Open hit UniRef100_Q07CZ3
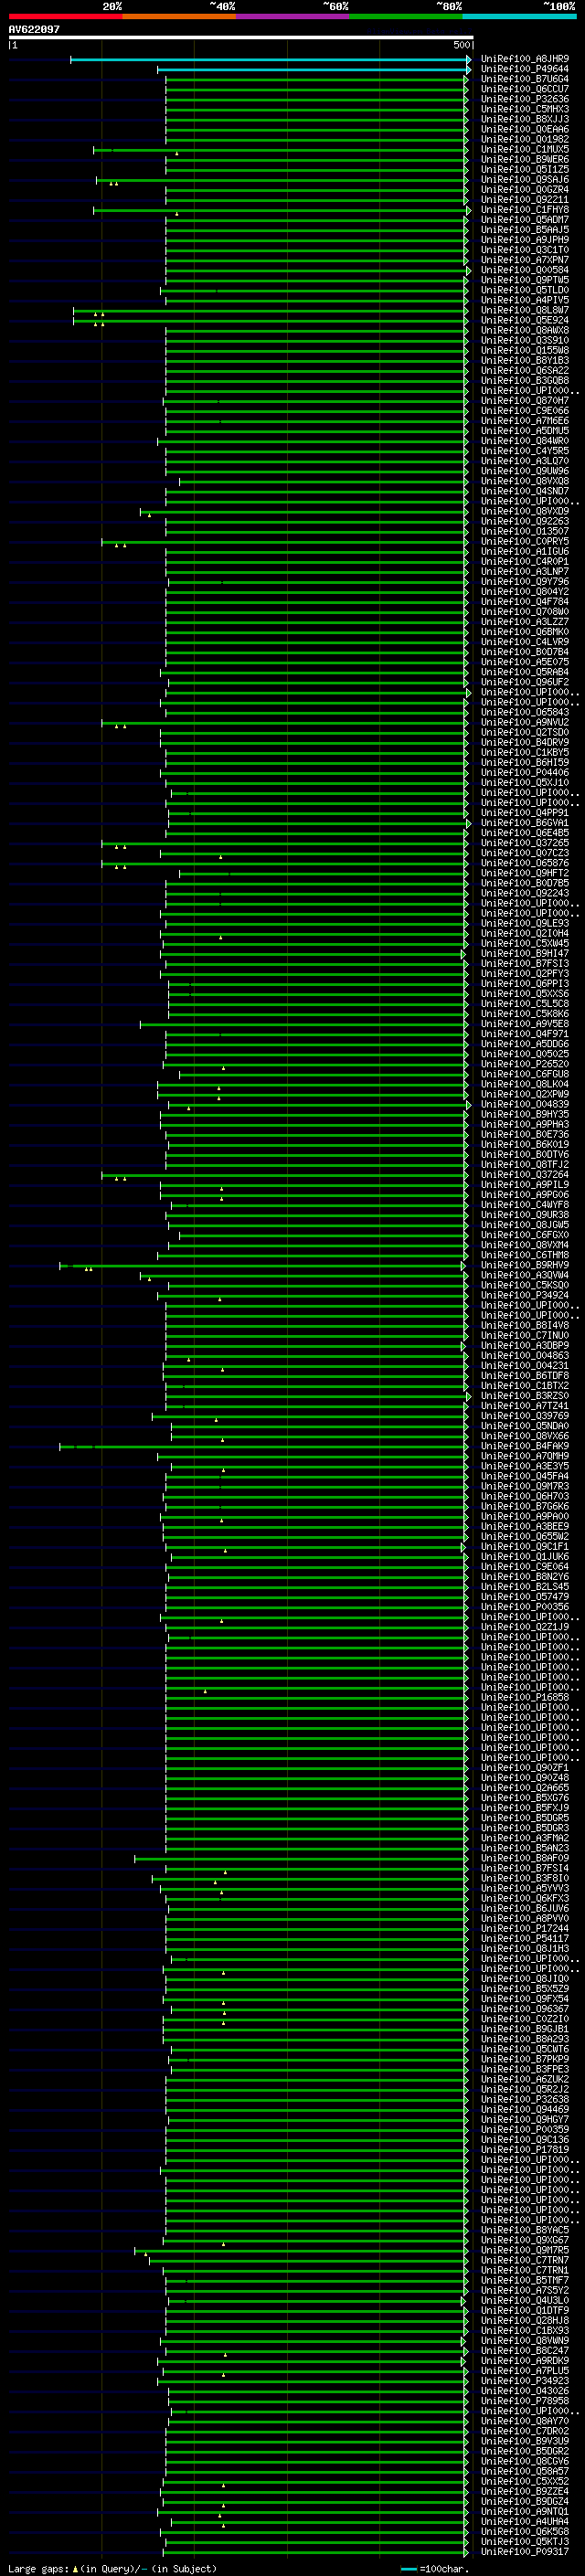Image resolution: width=585 pixels, height=2576 pixels. pyautogui.click(x=525, y=853)
